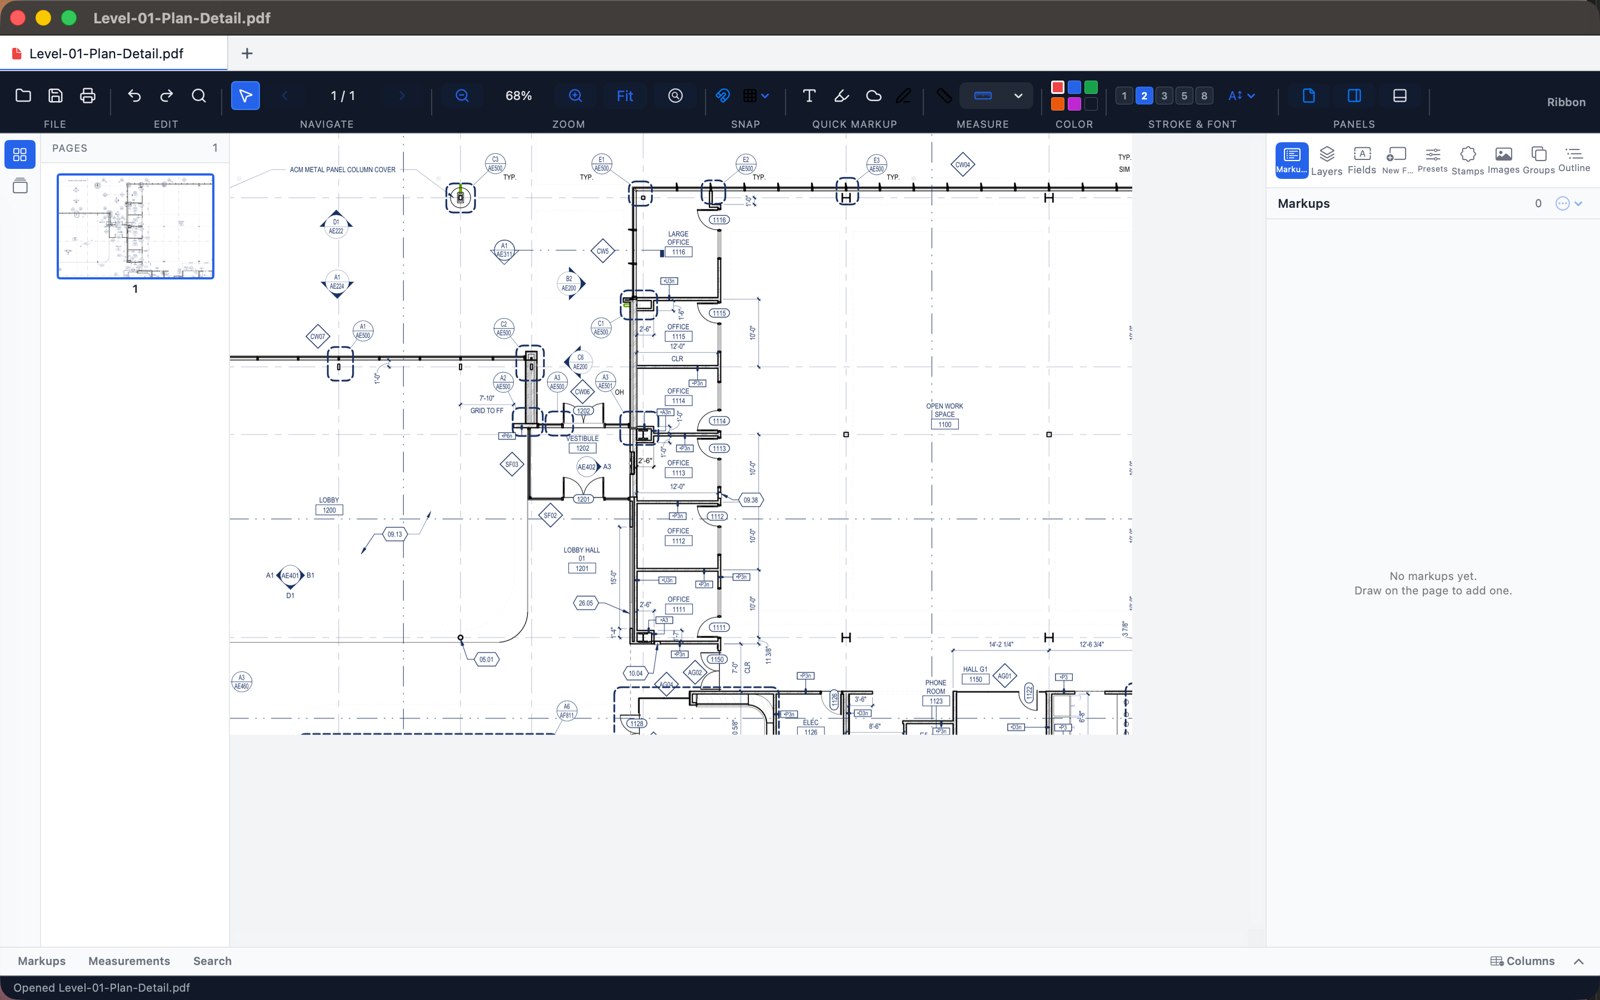Select the pen markup tool

(904, 96)
